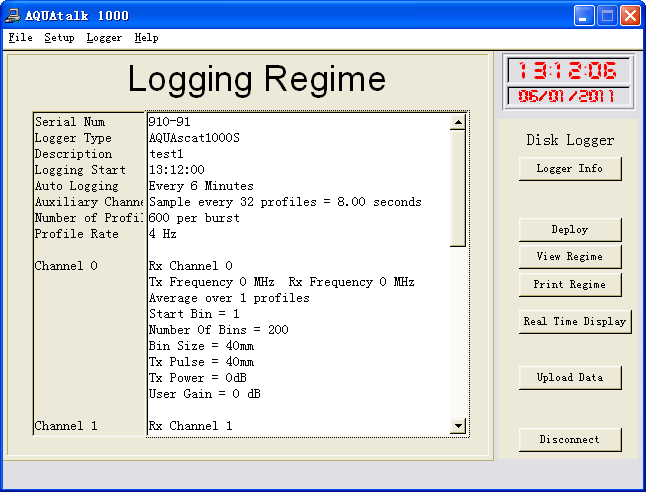This screenshot has height=492, width=646.
Task: Open the Real Time Display
Action: click(574, 322)
